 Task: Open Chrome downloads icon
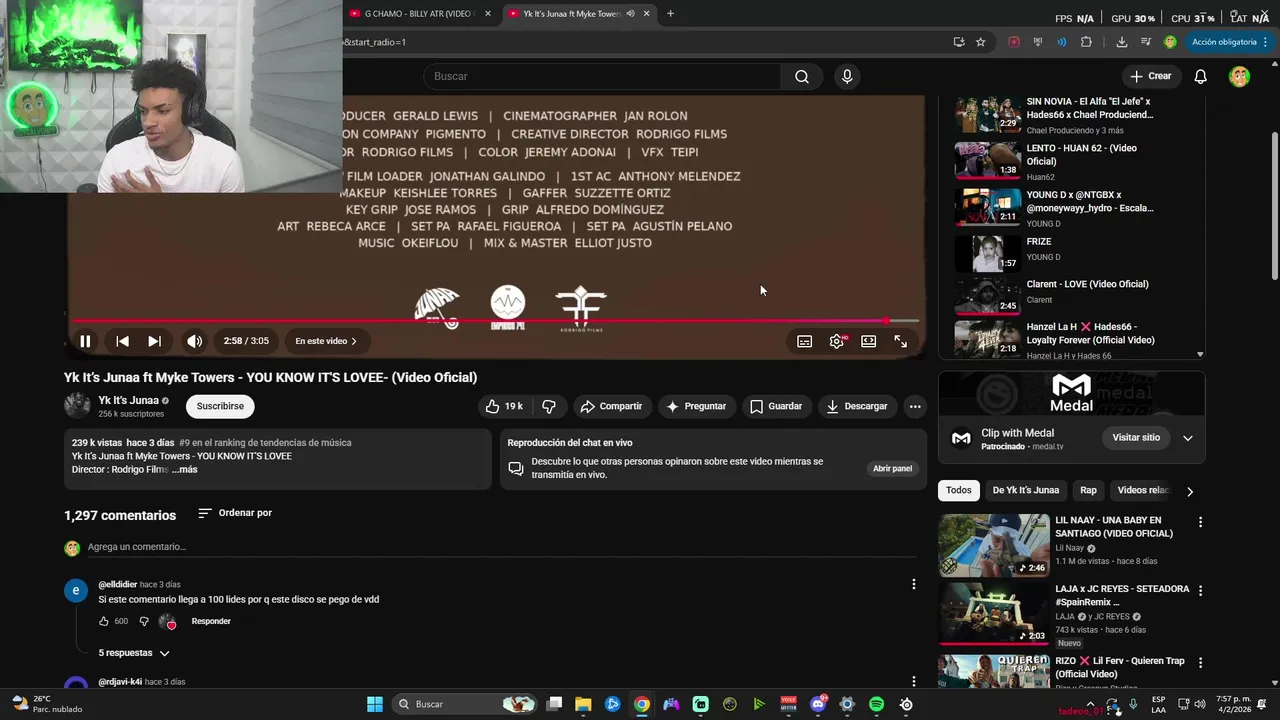1121,42
